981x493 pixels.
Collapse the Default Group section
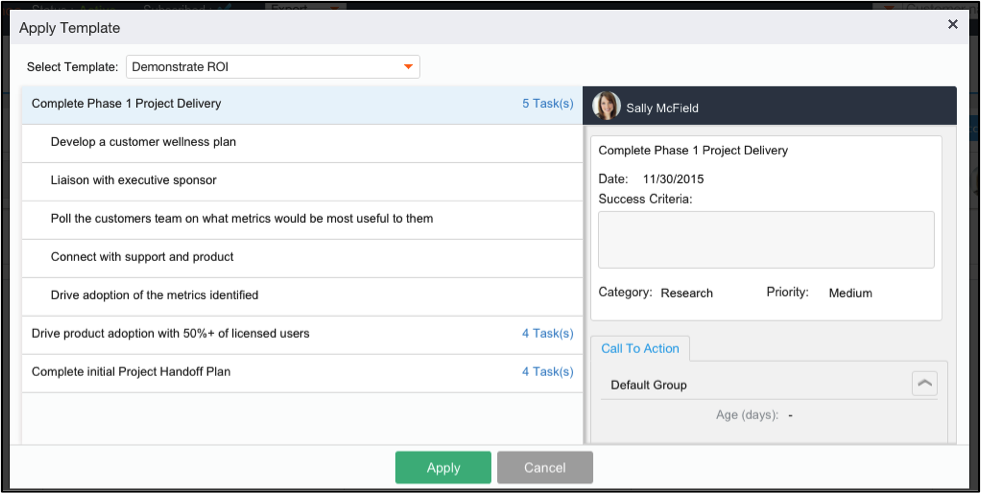click(924, 383)
